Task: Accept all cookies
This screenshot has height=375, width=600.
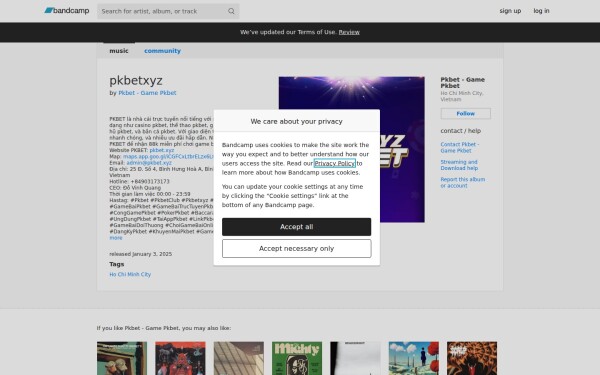Action: tap(297, 227)
